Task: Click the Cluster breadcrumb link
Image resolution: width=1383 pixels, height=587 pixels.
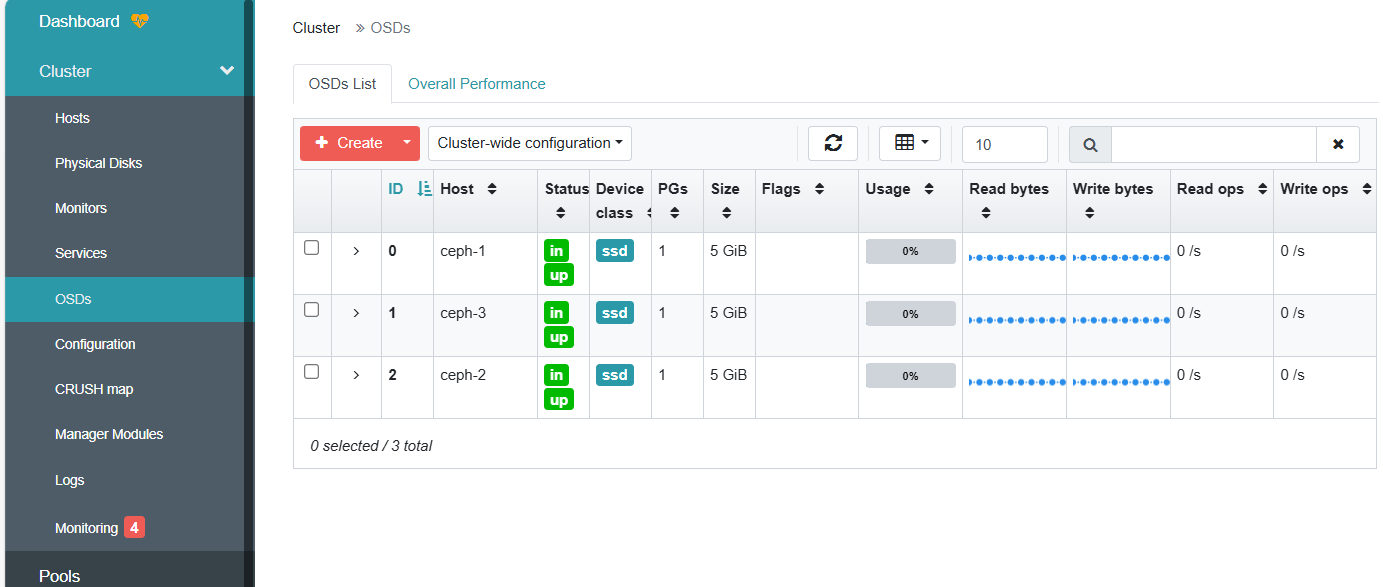Action: (316, 28)
